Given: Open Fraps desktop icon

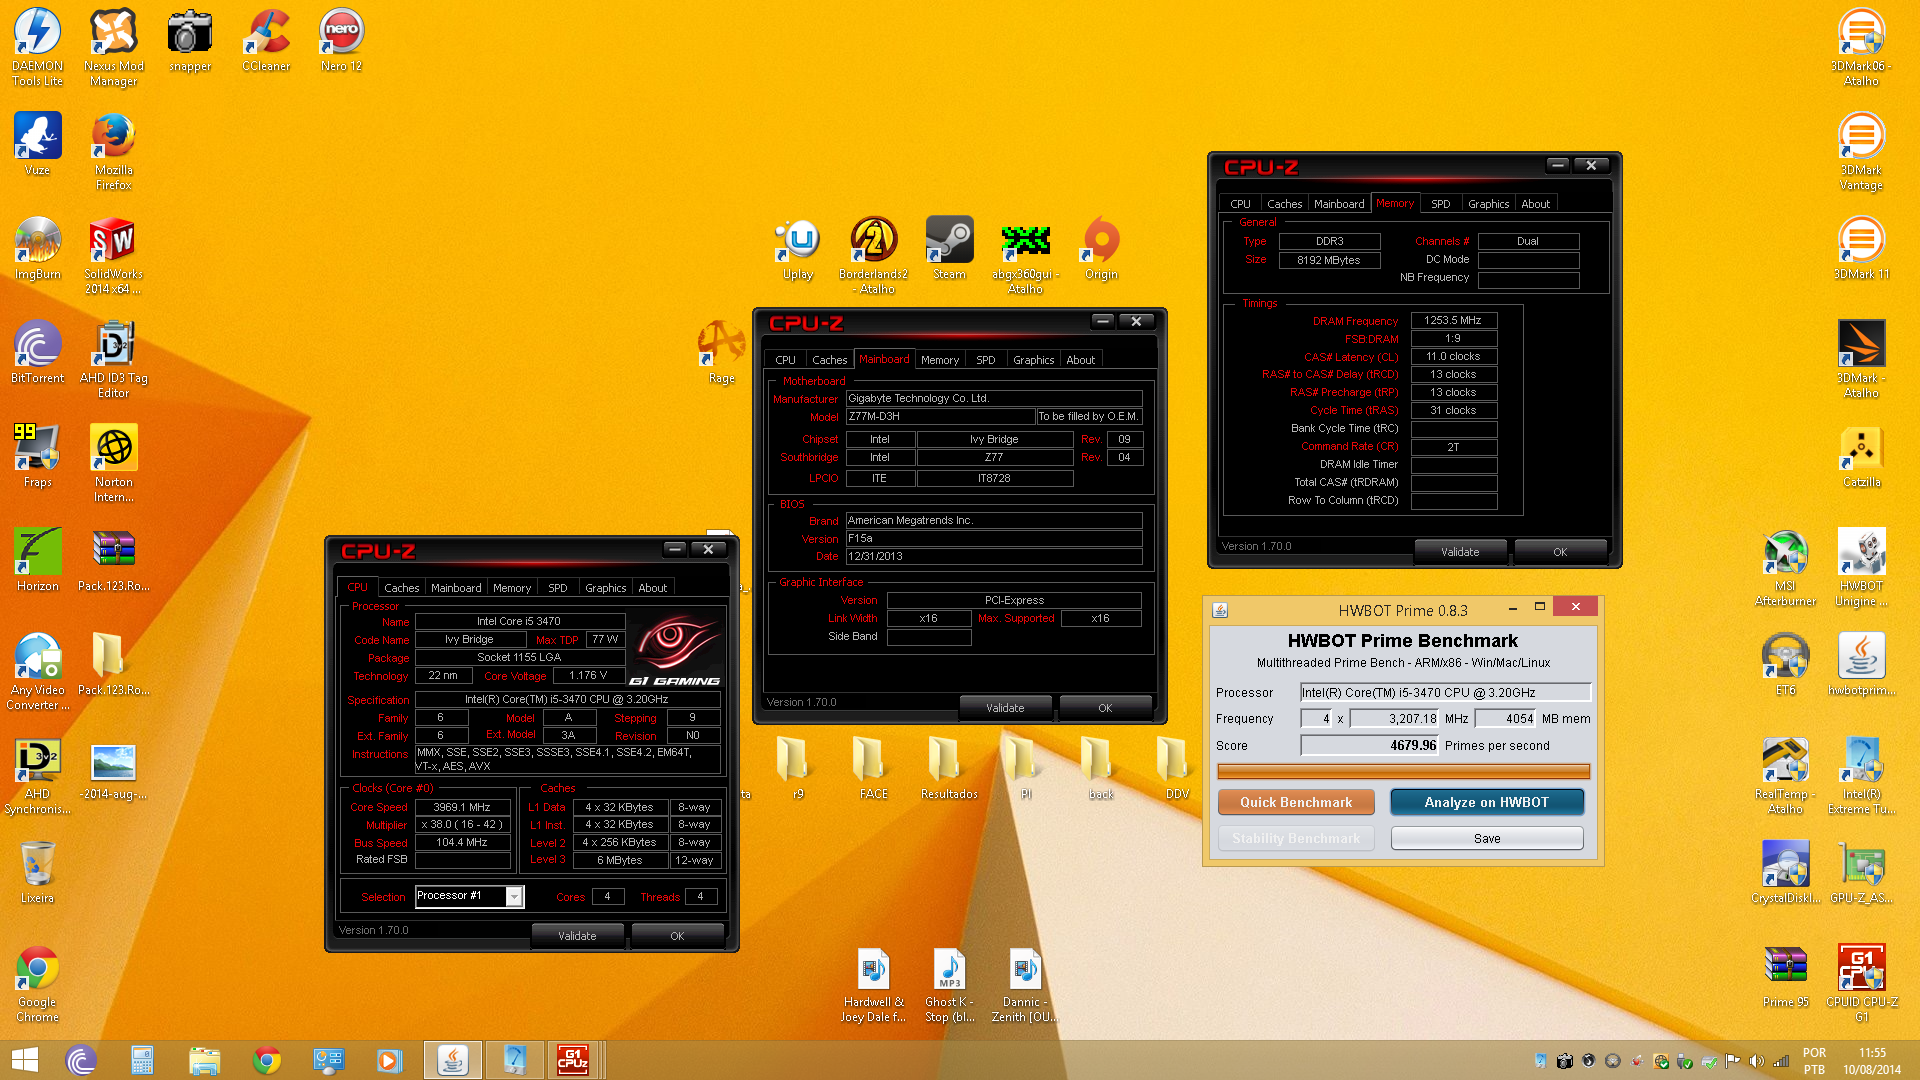Looking at the screenshot, I should pyautogui.click(x=37, y=457).
